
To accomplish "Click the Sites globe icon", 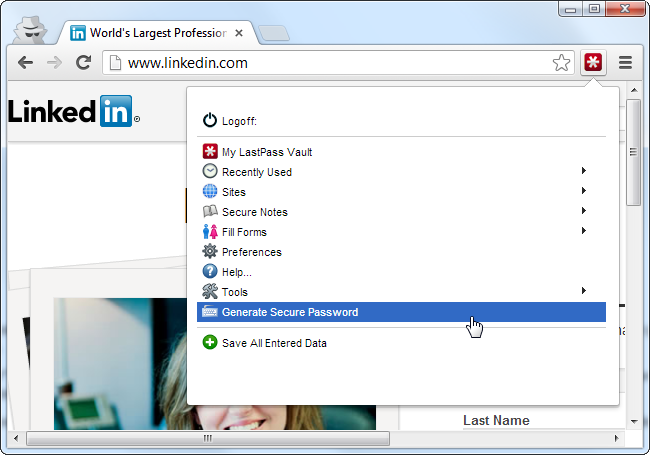I will (210, 191).
